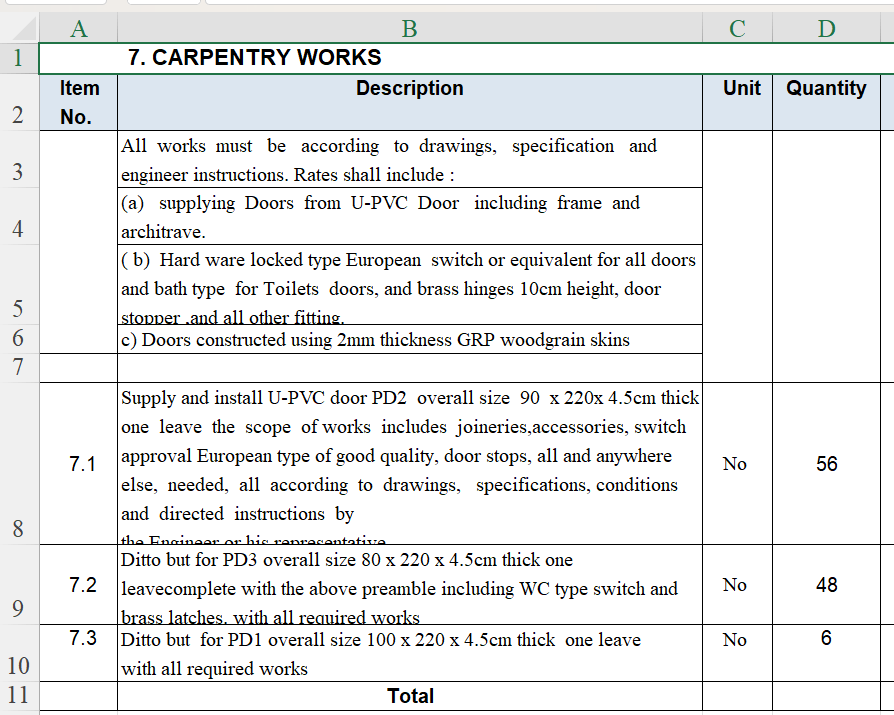
Task: Select column header C
Action: (737, 28)
